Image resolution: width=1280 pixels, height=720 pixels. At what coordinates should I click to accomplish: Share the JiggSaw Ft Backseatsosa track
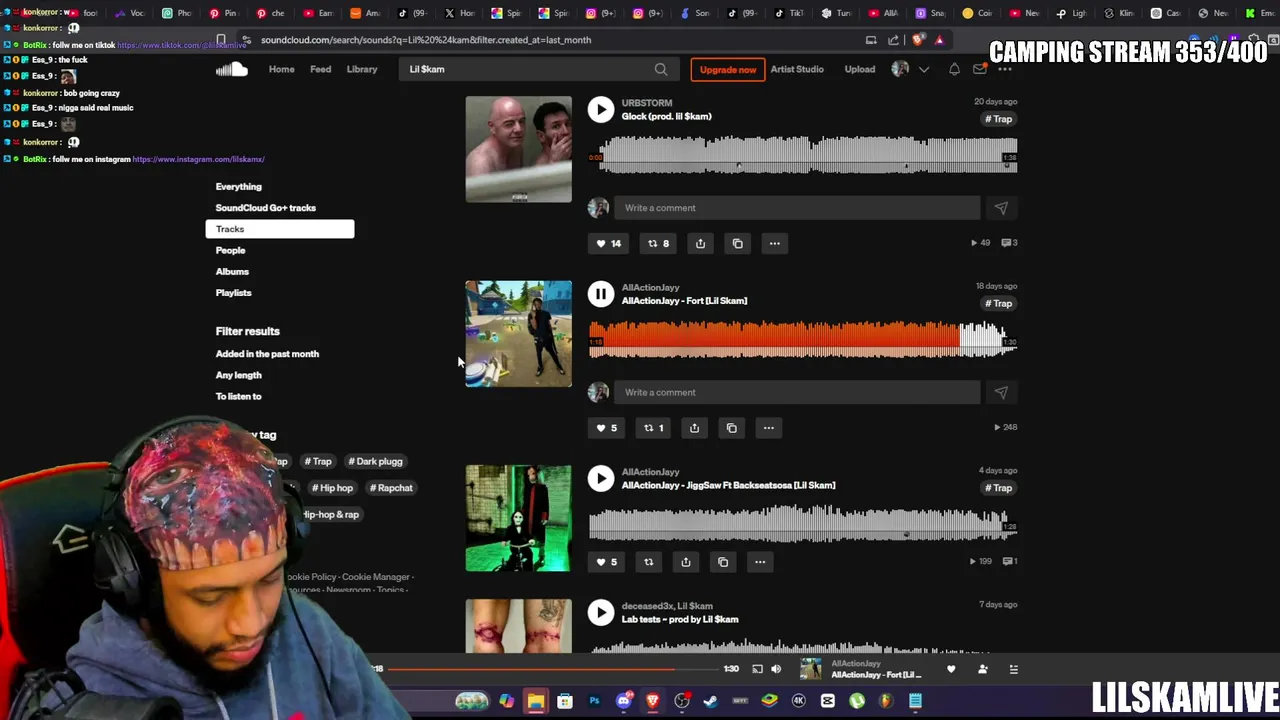click(x=685, y=562)
